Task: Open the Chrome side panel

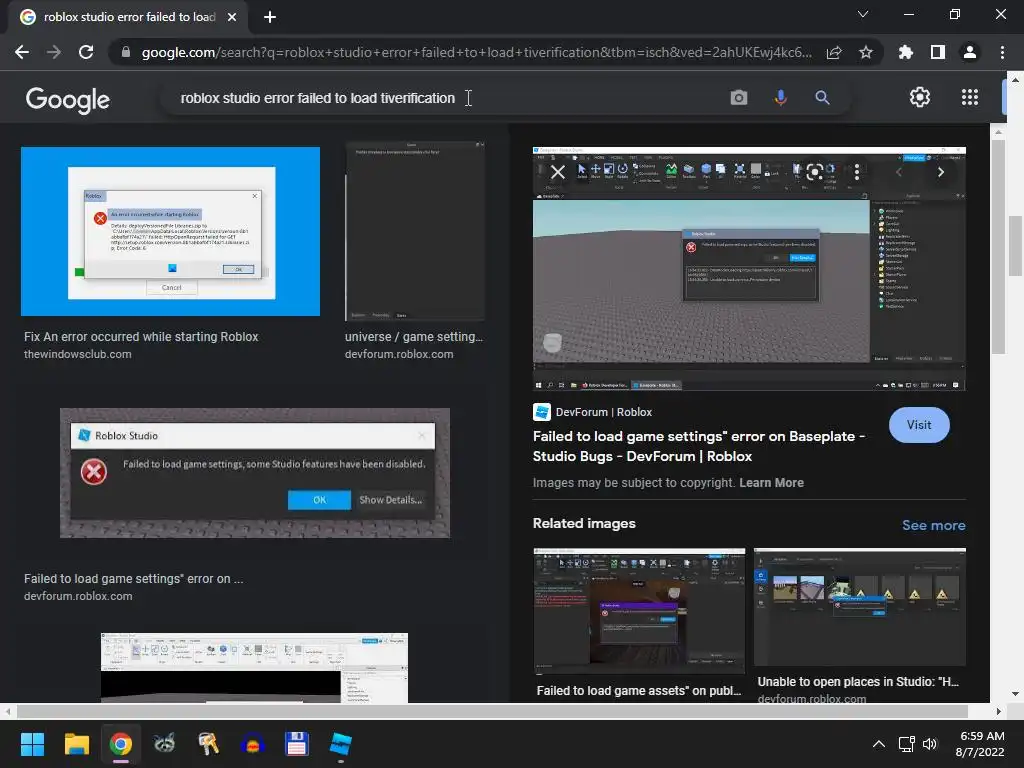Action: [938, 52]
